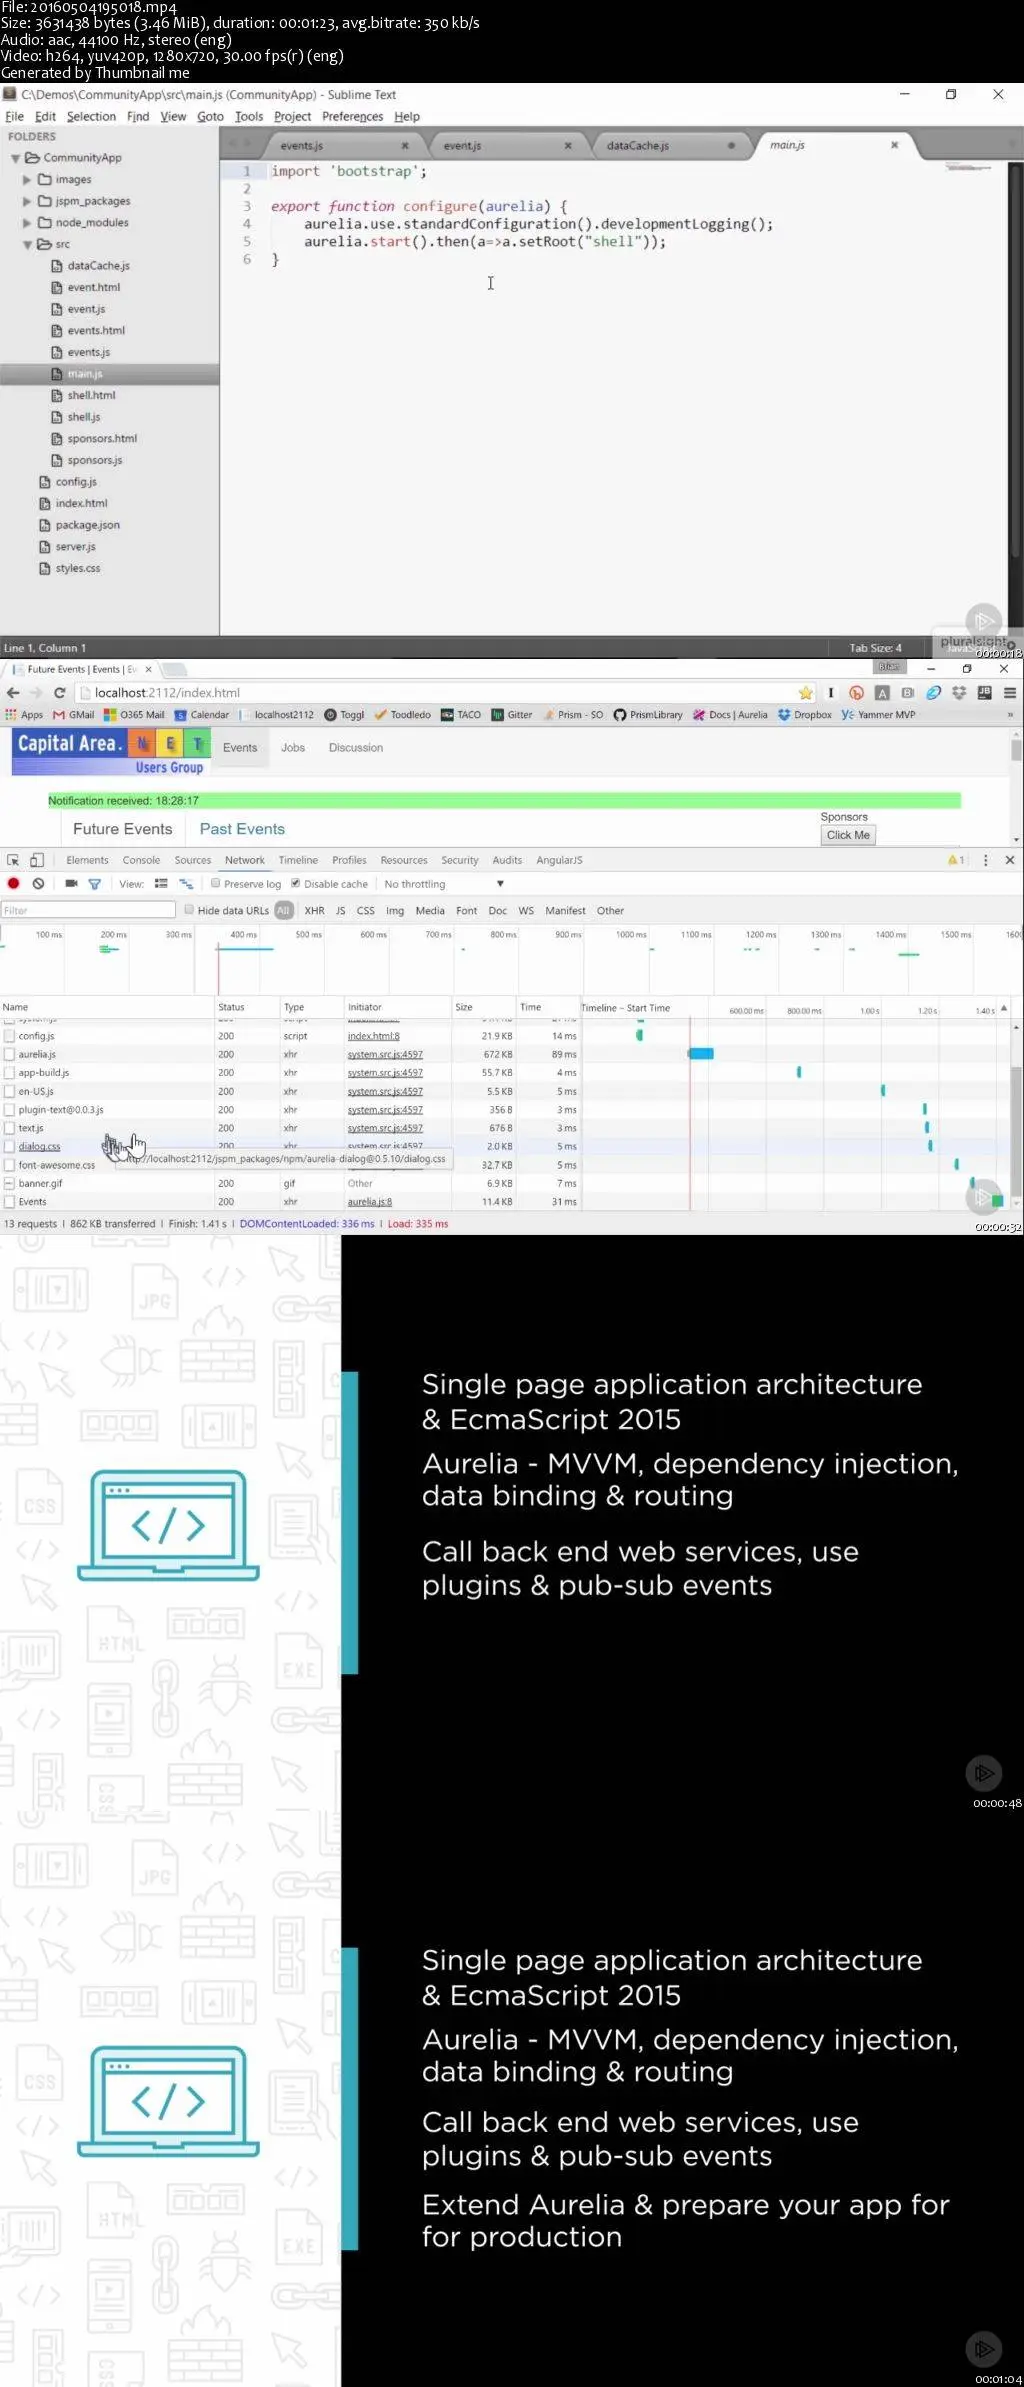This screenshot has height=2387, width=1024.
Task: Open the Chrome hamburger menu
Action: tap(1010, 693)
